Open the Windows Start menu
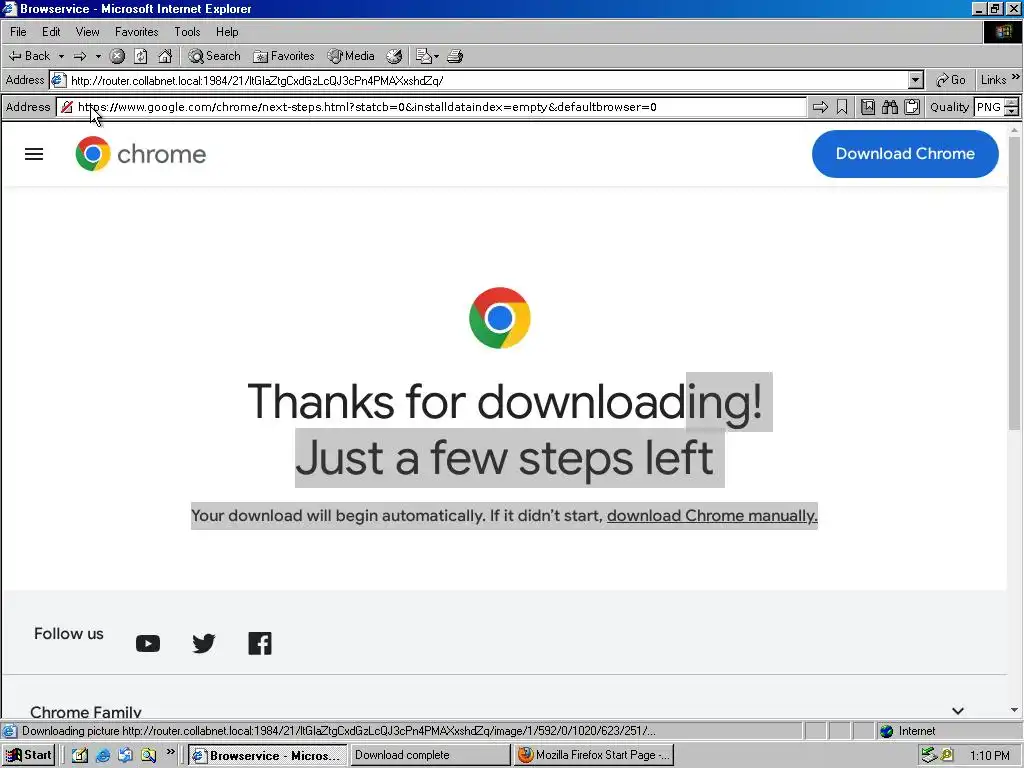The image size is (1024, 768). click(x=28, y=756)
